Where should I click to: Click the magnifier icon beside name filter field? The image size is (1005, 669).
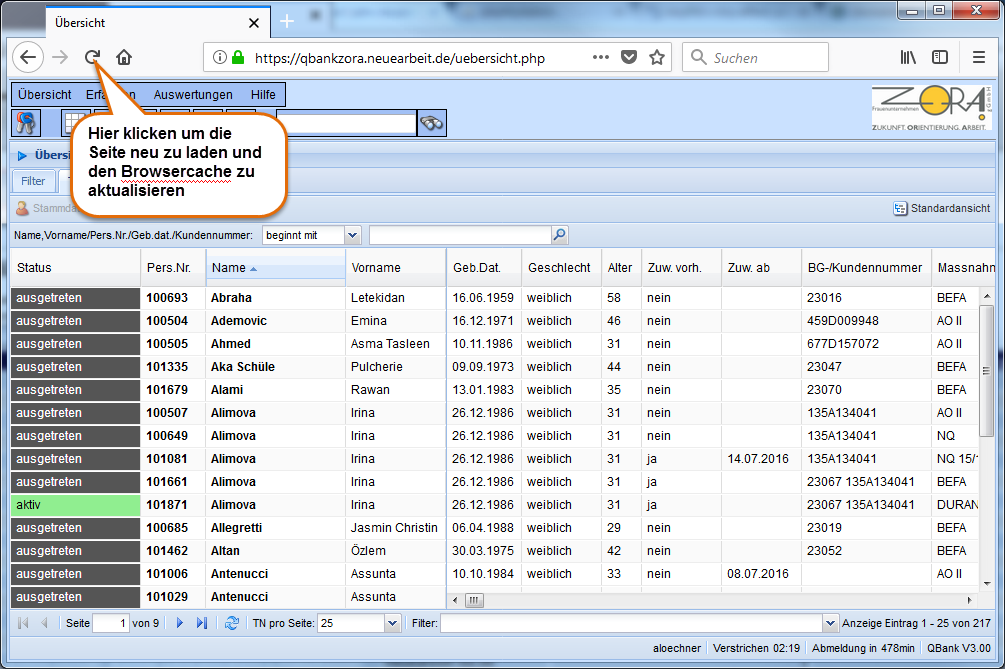(560, 235)
